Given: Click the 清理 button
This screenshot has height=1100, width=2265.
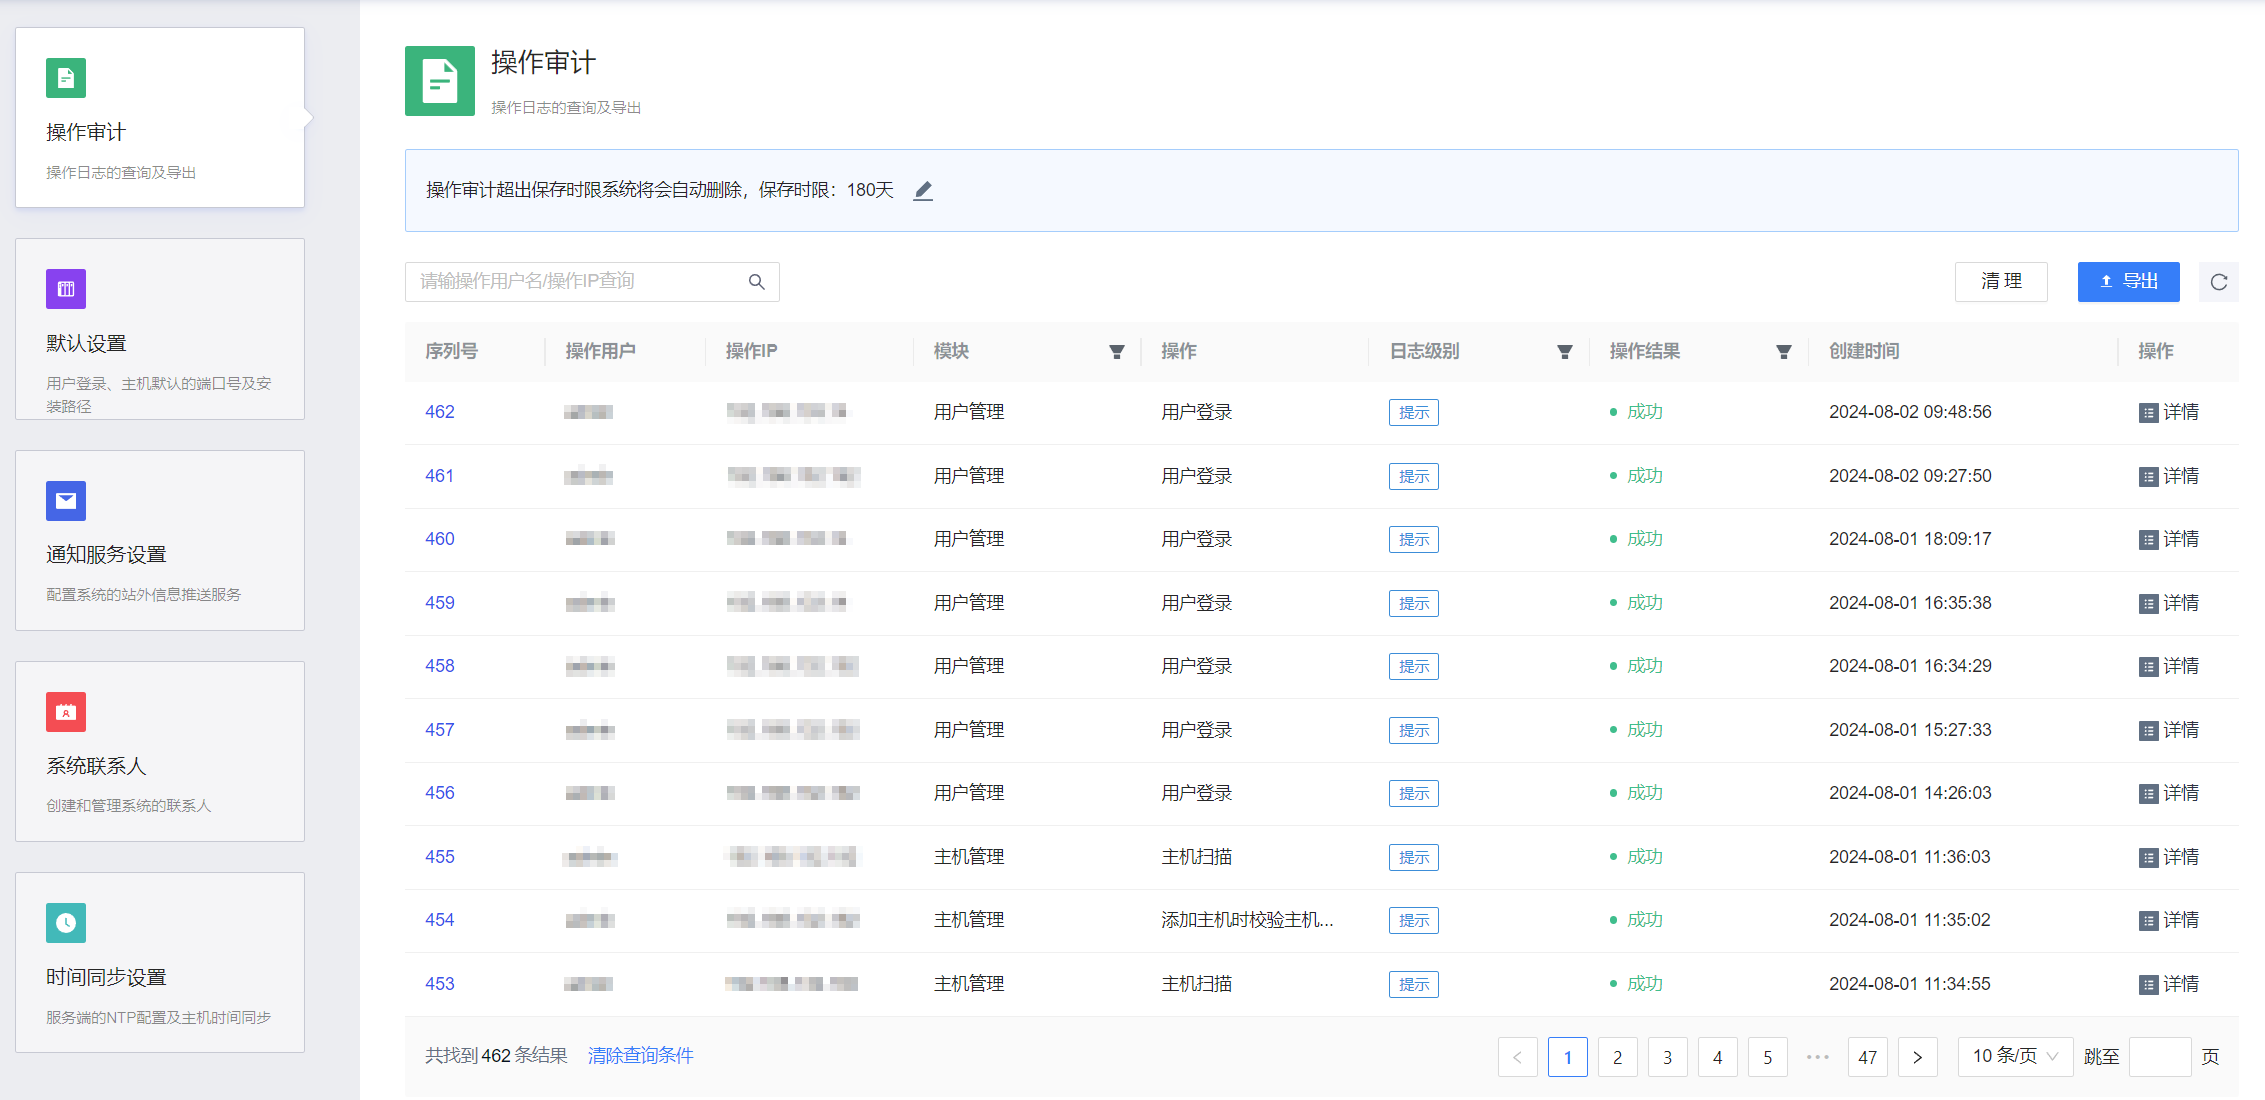Looking at the screenshot, I should pyautogui.click(x=2001, y=282).
